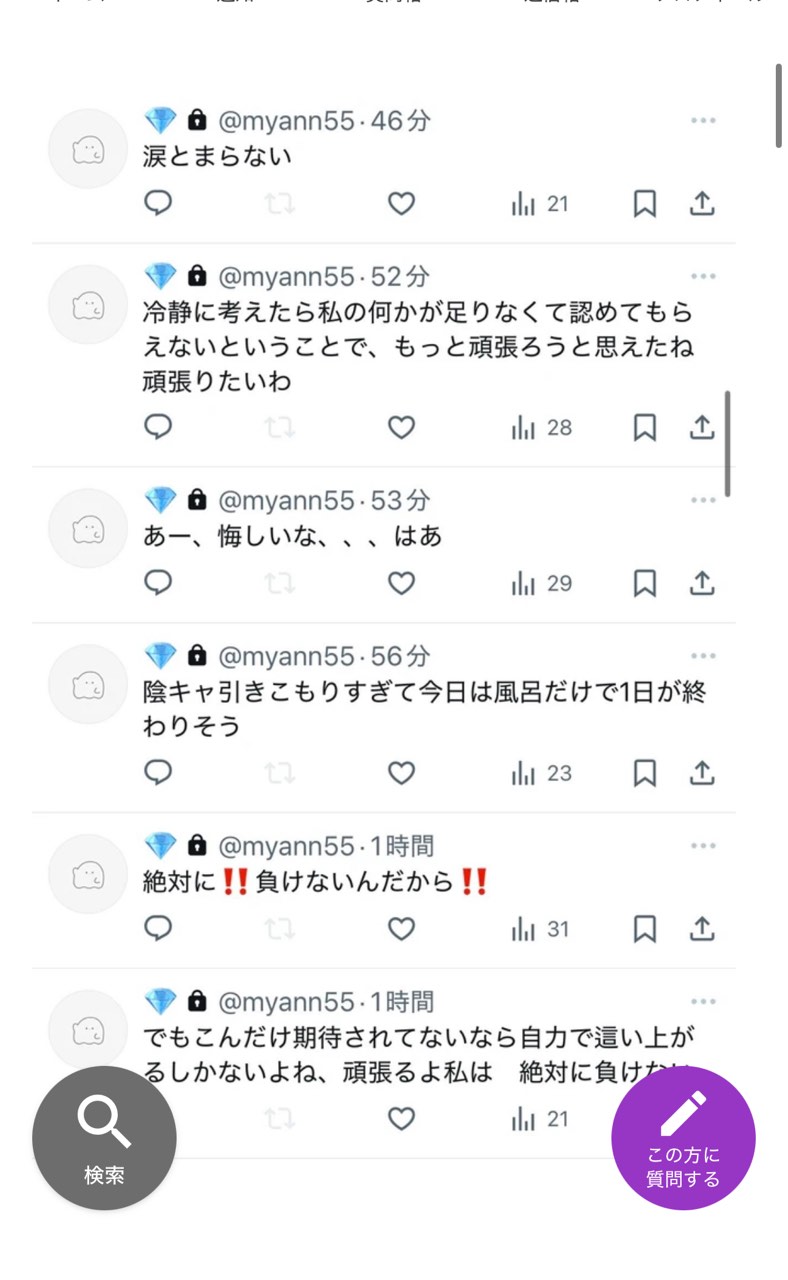The image size is (788, 1280).
Task: Share the 涙とまらない post
Action: [703, 204]
